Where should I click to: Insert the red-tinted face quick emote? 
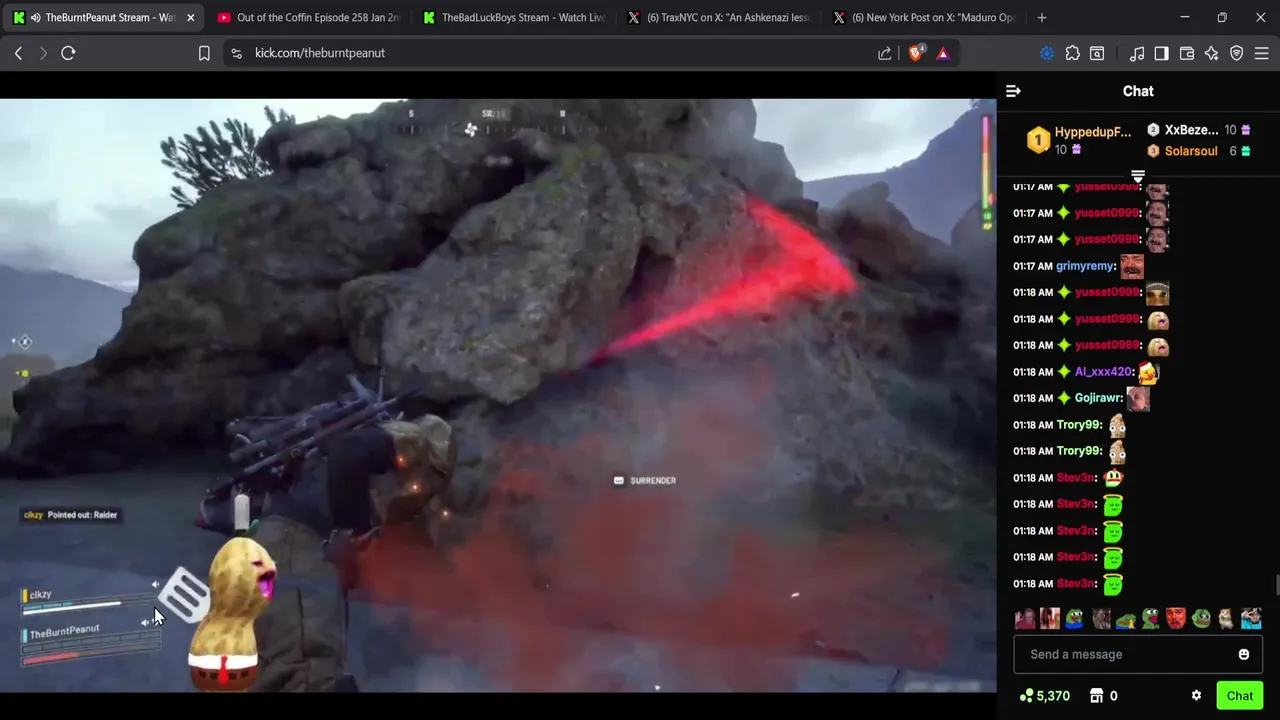click(1176, 619)
